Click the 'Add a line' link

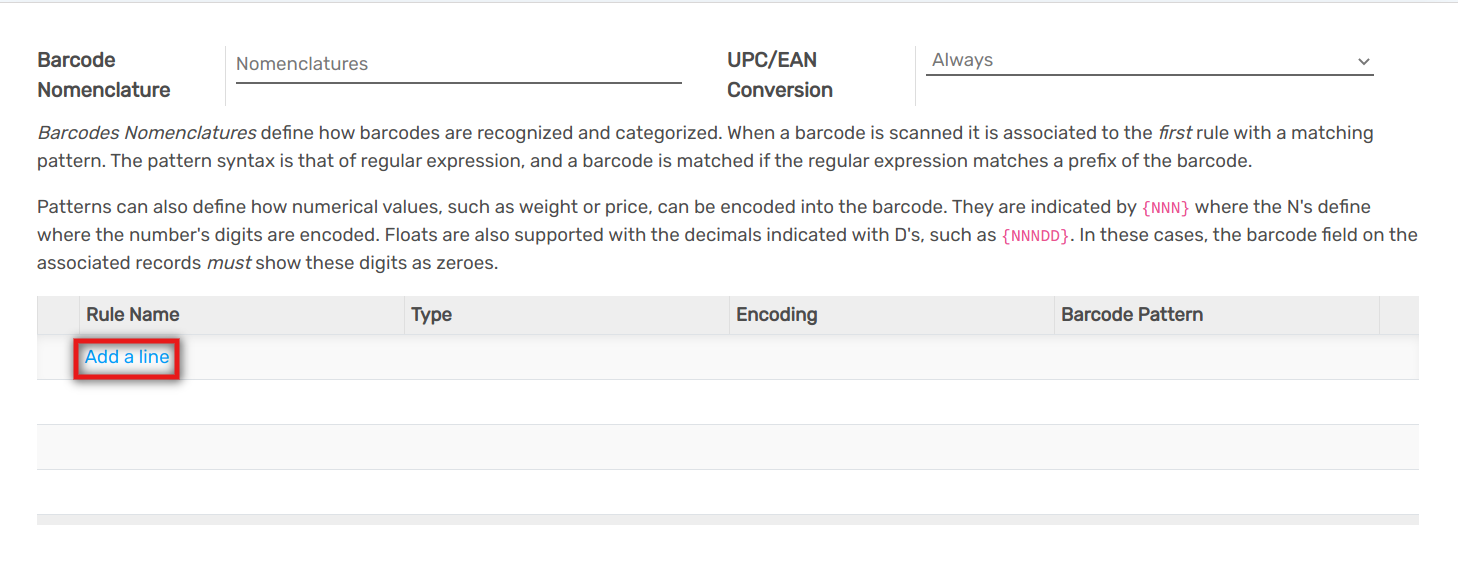[x=127, y=357]
